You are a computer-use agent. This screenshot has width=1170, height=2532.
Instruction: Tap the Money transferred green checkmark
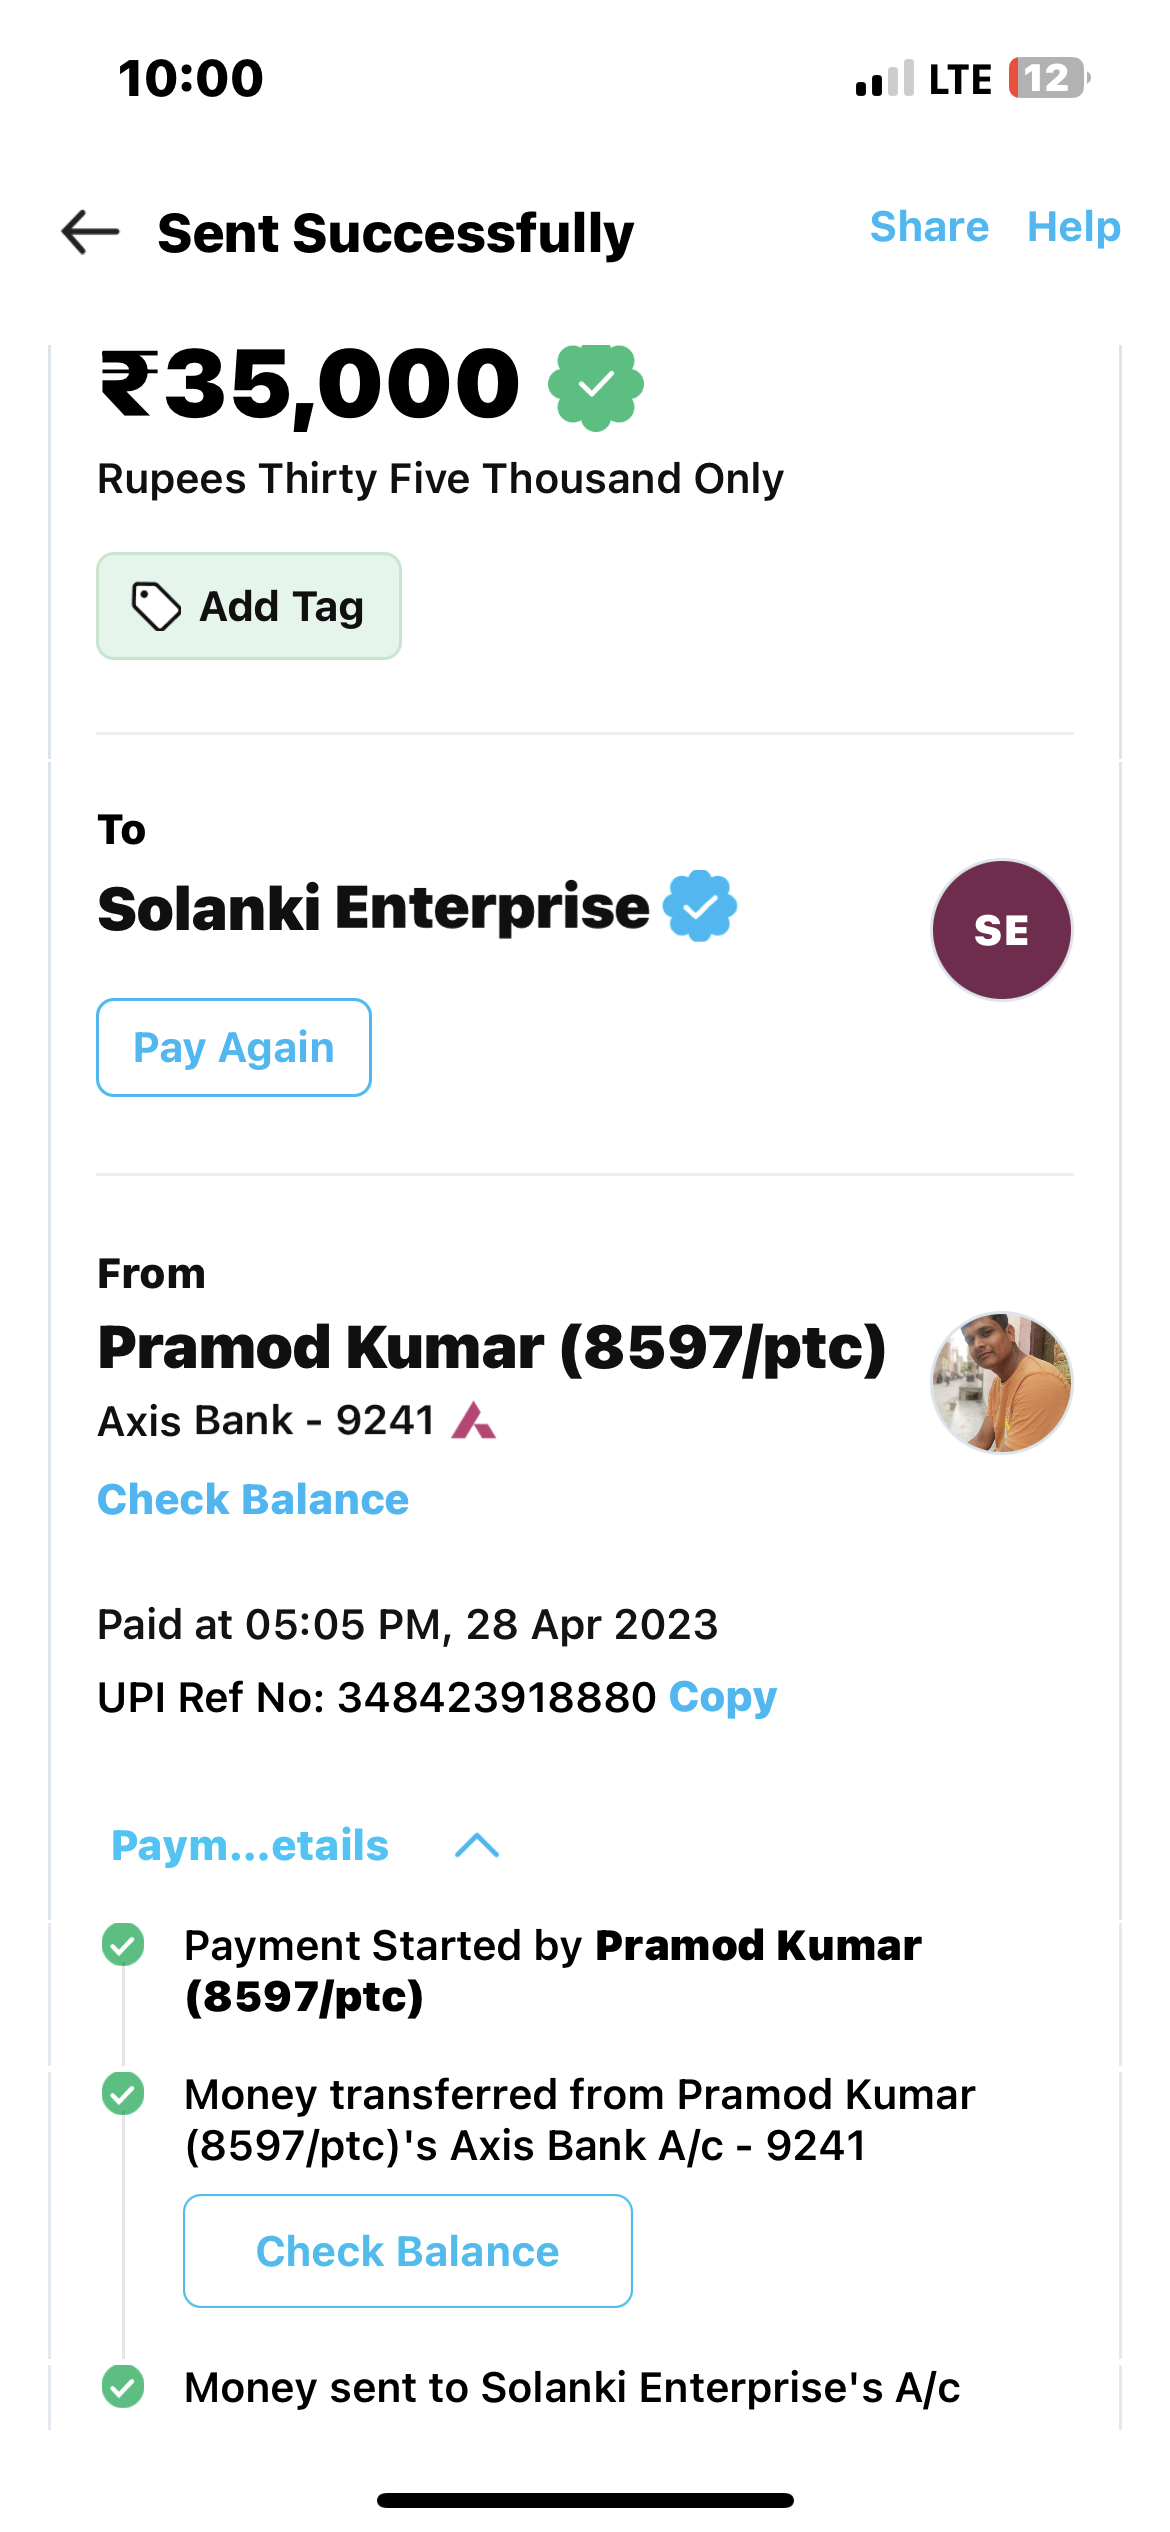click(123, 2093)
